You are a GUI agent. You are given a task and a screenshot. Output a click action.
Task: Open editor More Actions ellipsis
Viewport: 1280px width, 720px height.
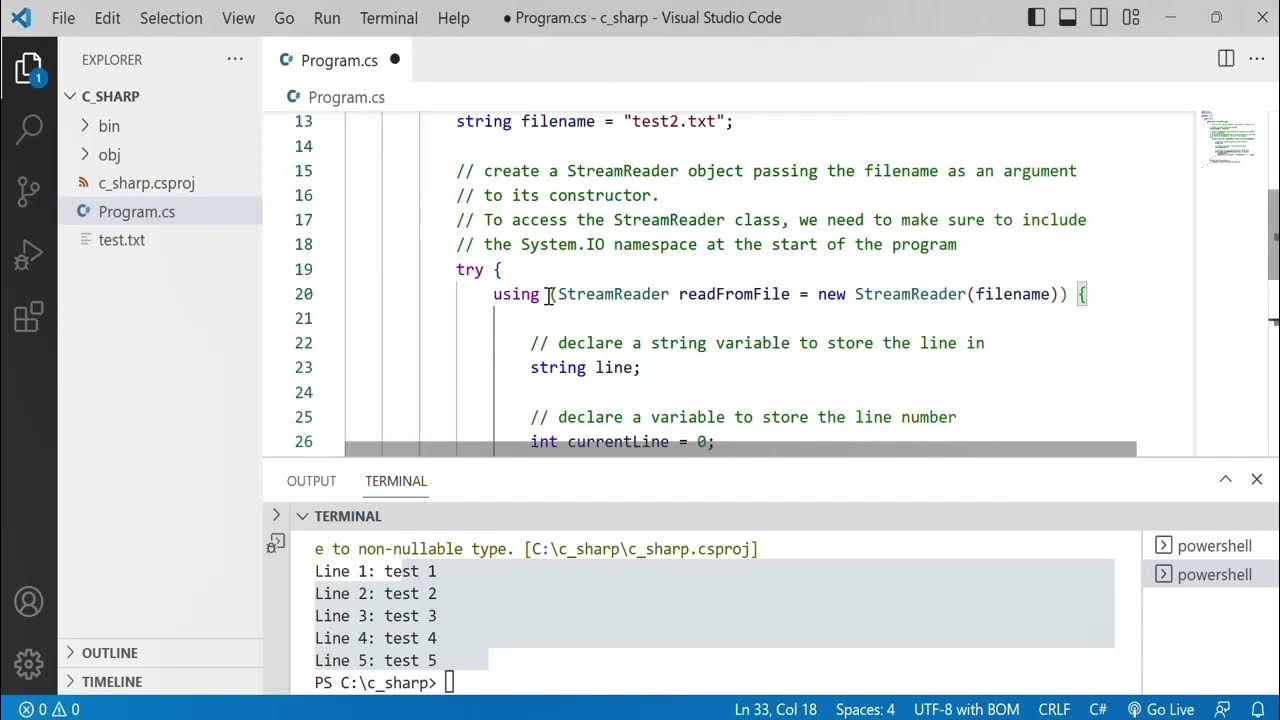pyautogui.click(x=1256, y=59)
